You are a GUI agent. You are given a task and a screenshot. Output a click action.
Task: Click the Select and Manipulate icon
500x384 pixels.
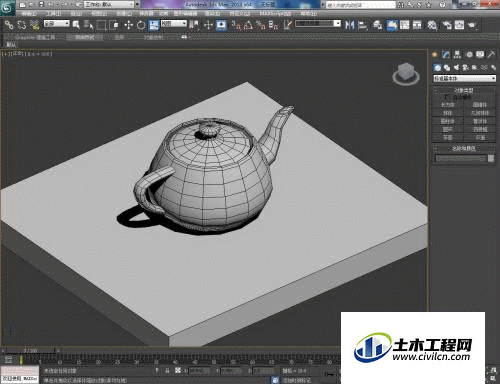[x=208, y=25]
